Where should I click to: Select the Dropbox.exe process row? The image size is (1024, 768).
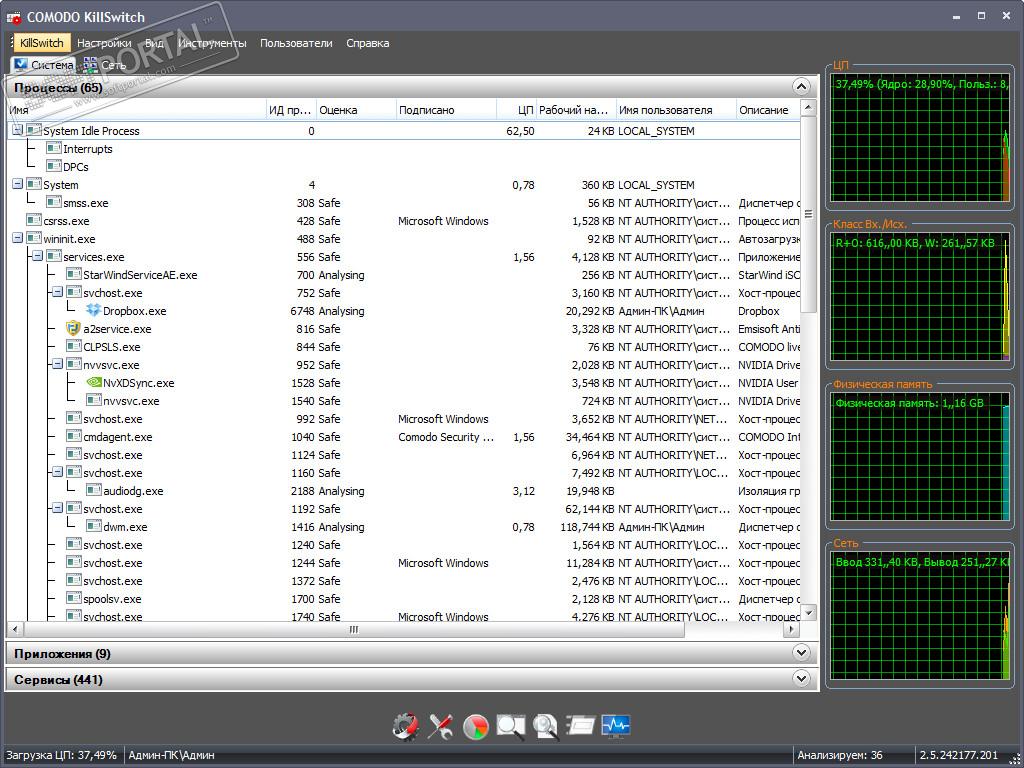(404, 311)
